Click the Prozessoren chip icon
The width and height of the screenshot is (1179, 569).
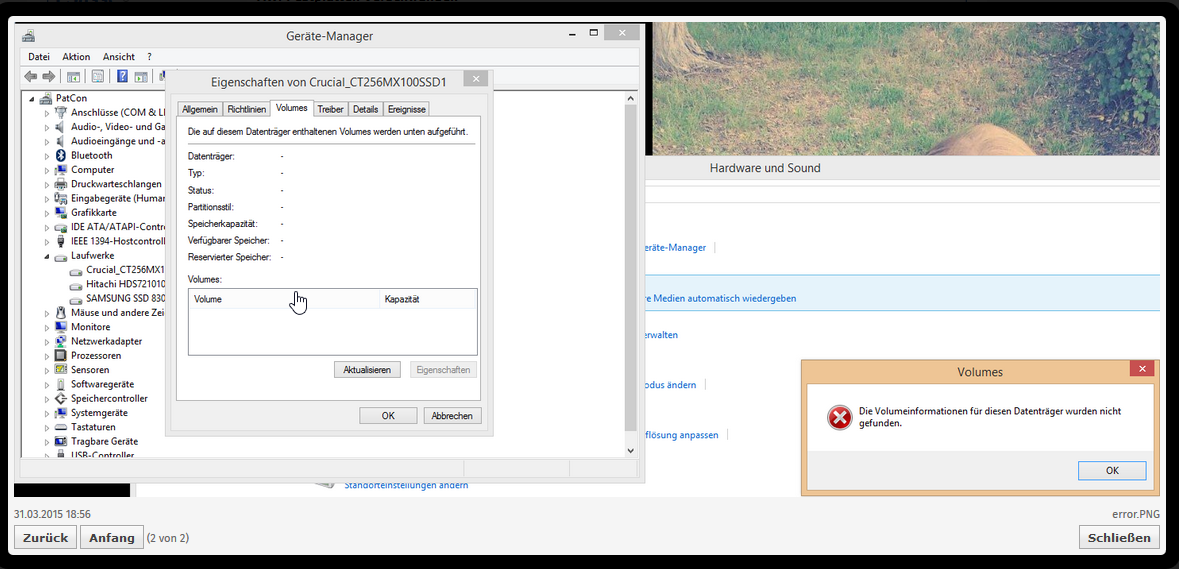62,356
